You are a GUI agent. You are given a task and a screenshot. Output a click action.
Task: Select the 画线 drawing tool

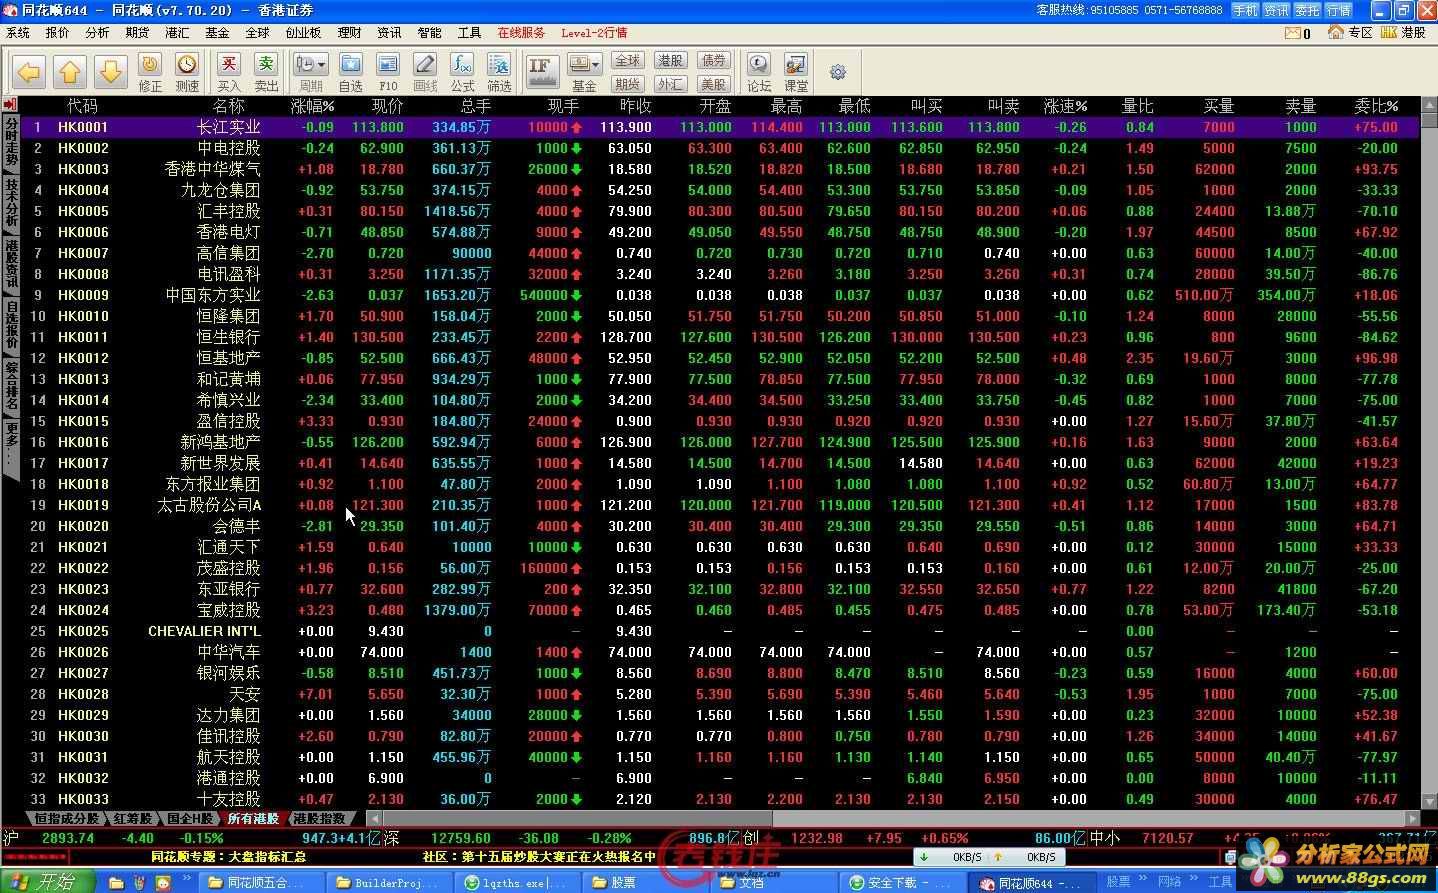(x=425, y=72)
